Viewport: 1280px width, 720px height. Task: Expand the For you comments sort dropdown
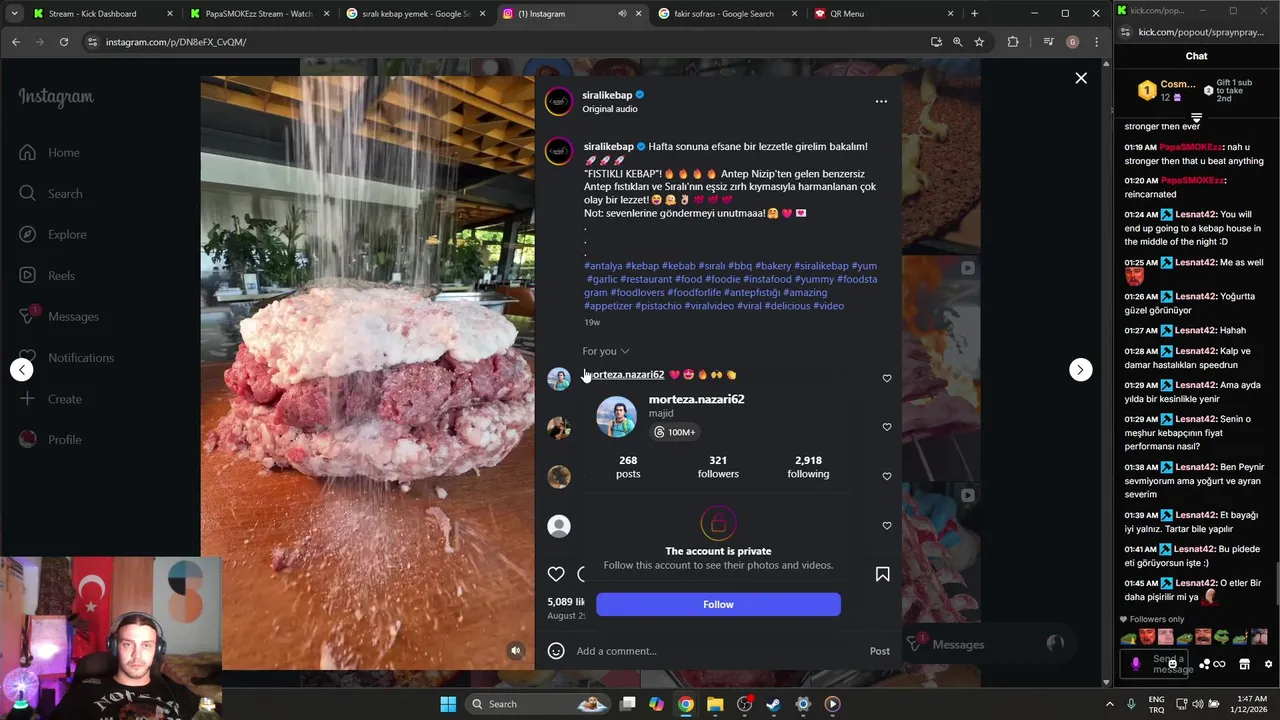pyautogui.click(x=606, y=351)
